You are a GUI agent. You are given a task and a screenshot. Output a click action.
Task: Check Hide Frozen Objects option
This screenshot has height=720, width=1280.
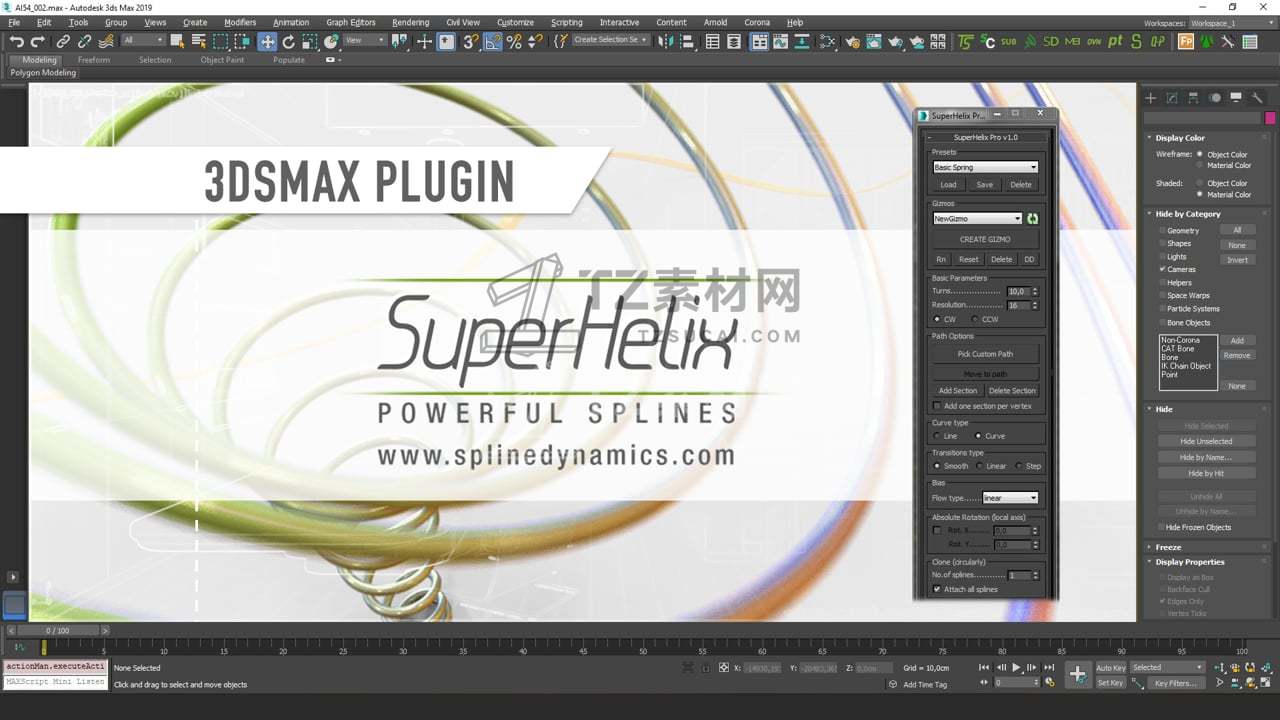pyautogui.click(x=1162, y=527)
